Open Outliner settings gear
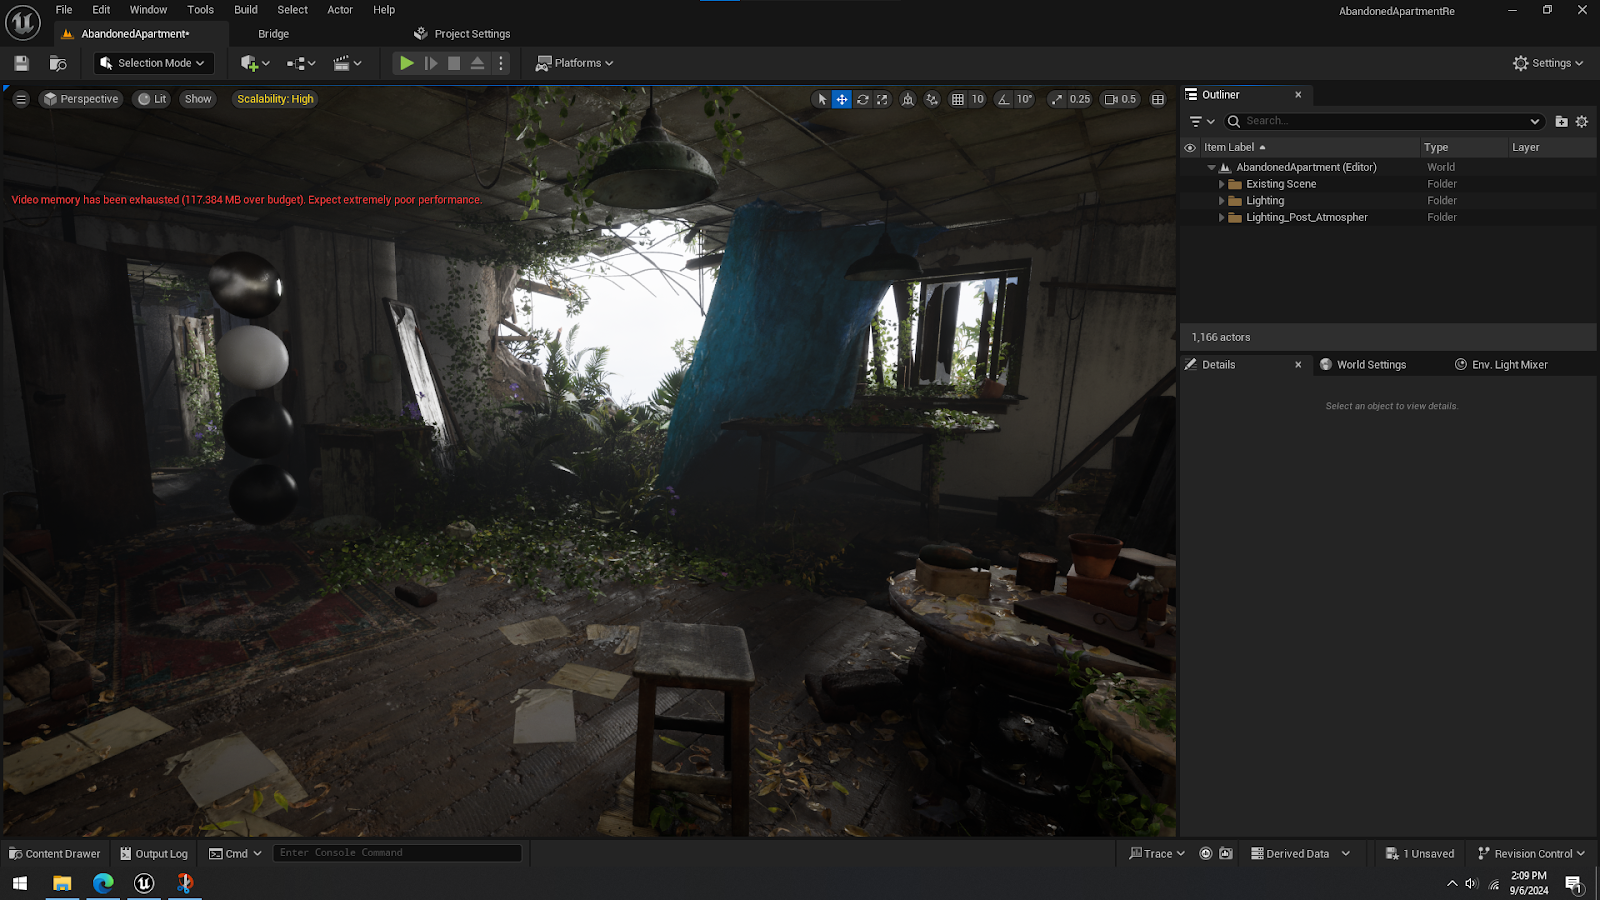 1582,121
